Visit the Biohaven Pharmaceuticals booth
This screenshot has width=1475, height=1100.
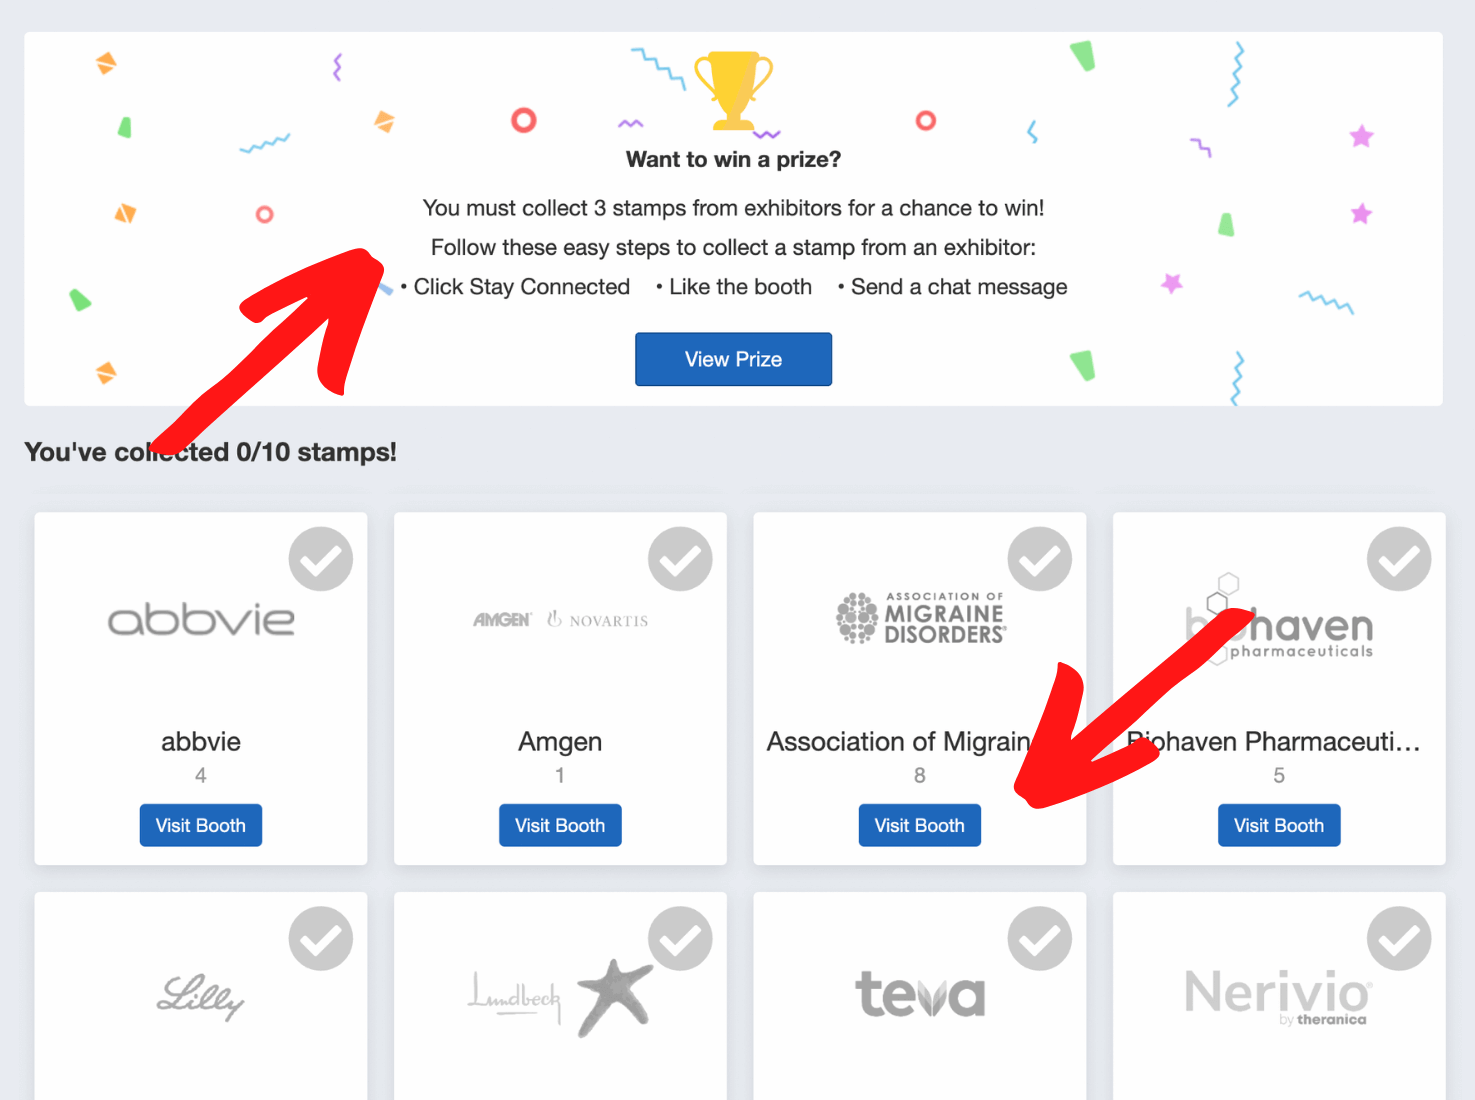[1278, 825]
